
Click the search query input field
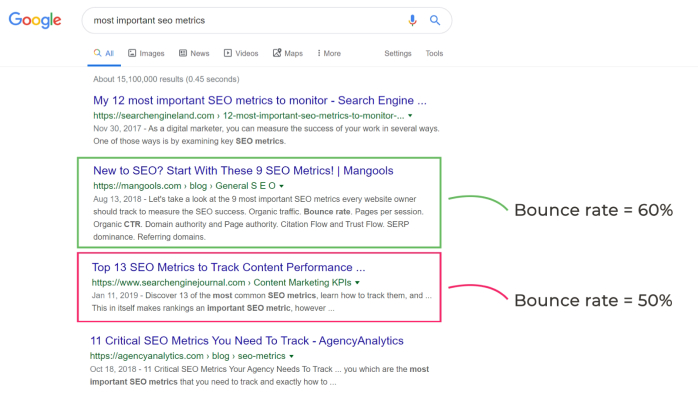[x=245, y=20]
